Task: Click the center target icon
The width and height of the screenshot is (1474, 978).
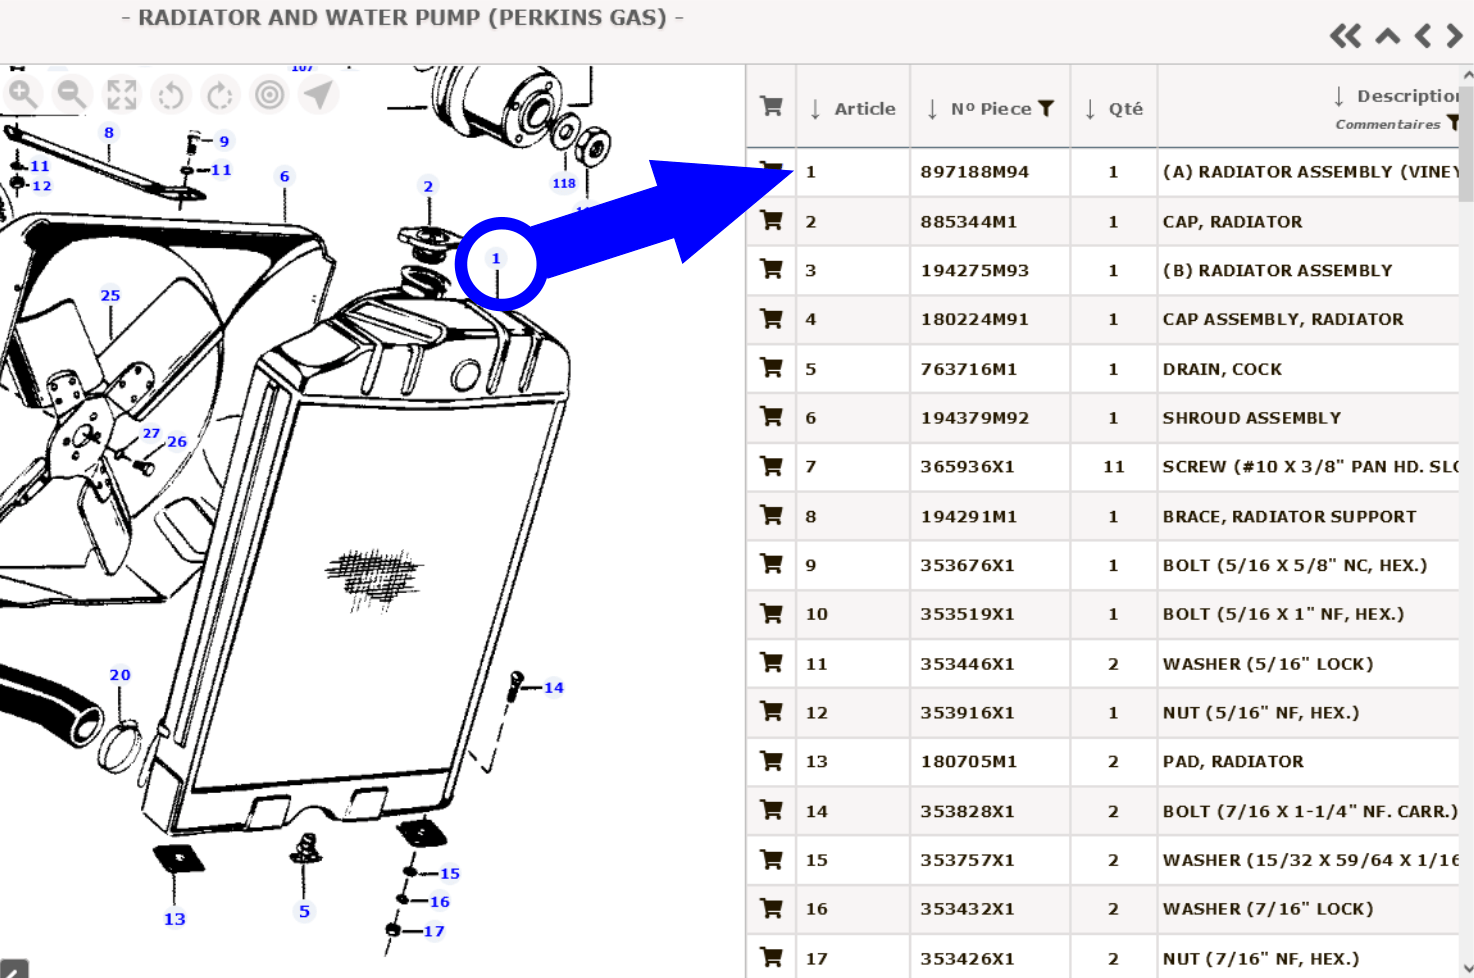Action: click(x=269, y=94)
